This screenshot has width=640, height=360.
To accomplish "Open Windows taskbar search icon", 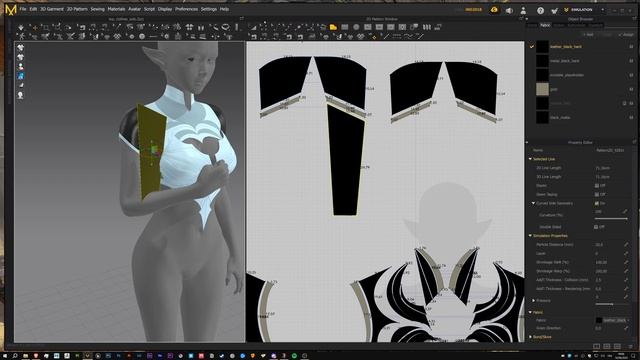I will [15, 356].
